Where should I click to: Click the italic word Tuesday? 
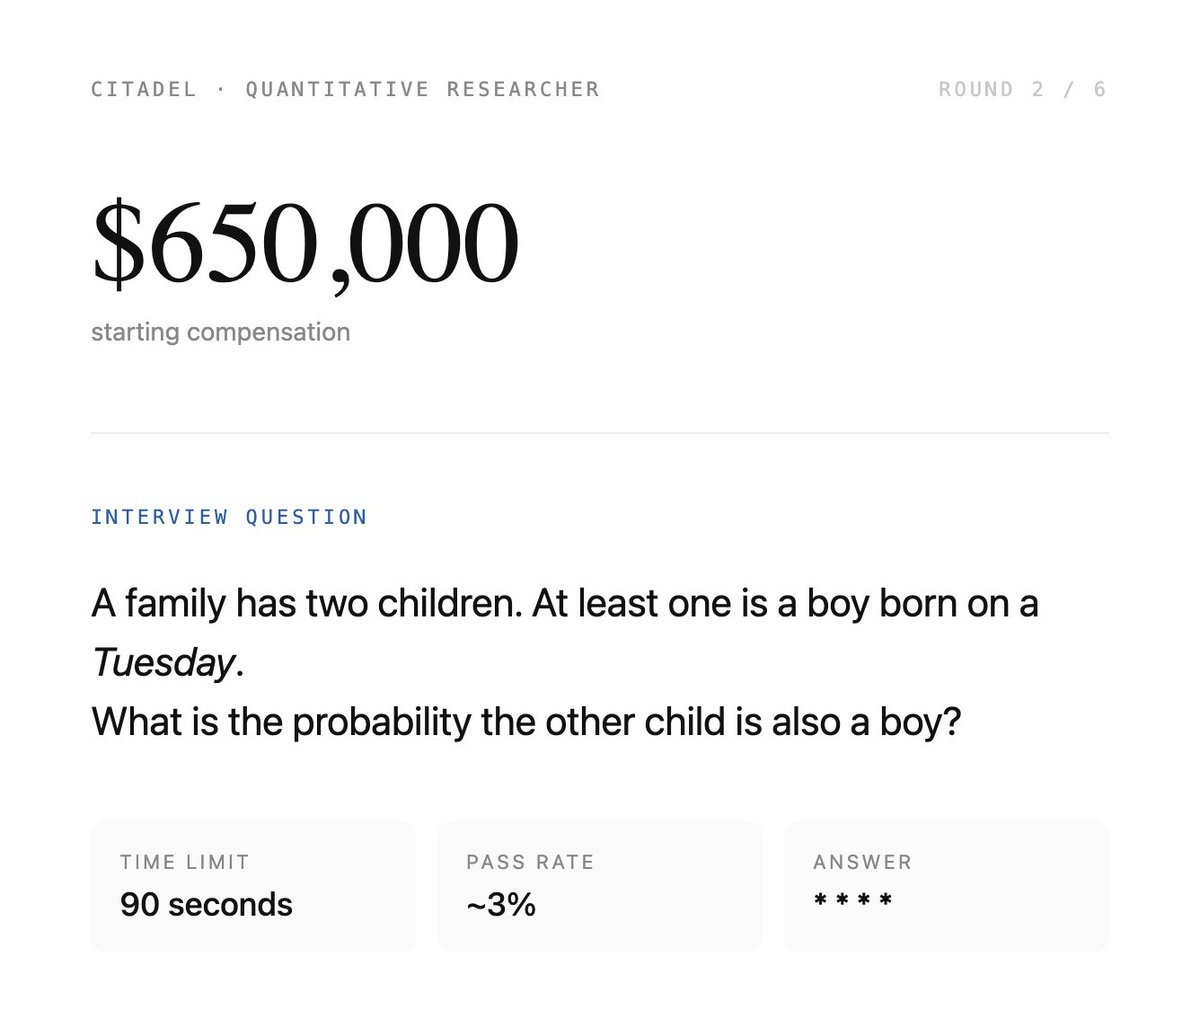point(164,663)
